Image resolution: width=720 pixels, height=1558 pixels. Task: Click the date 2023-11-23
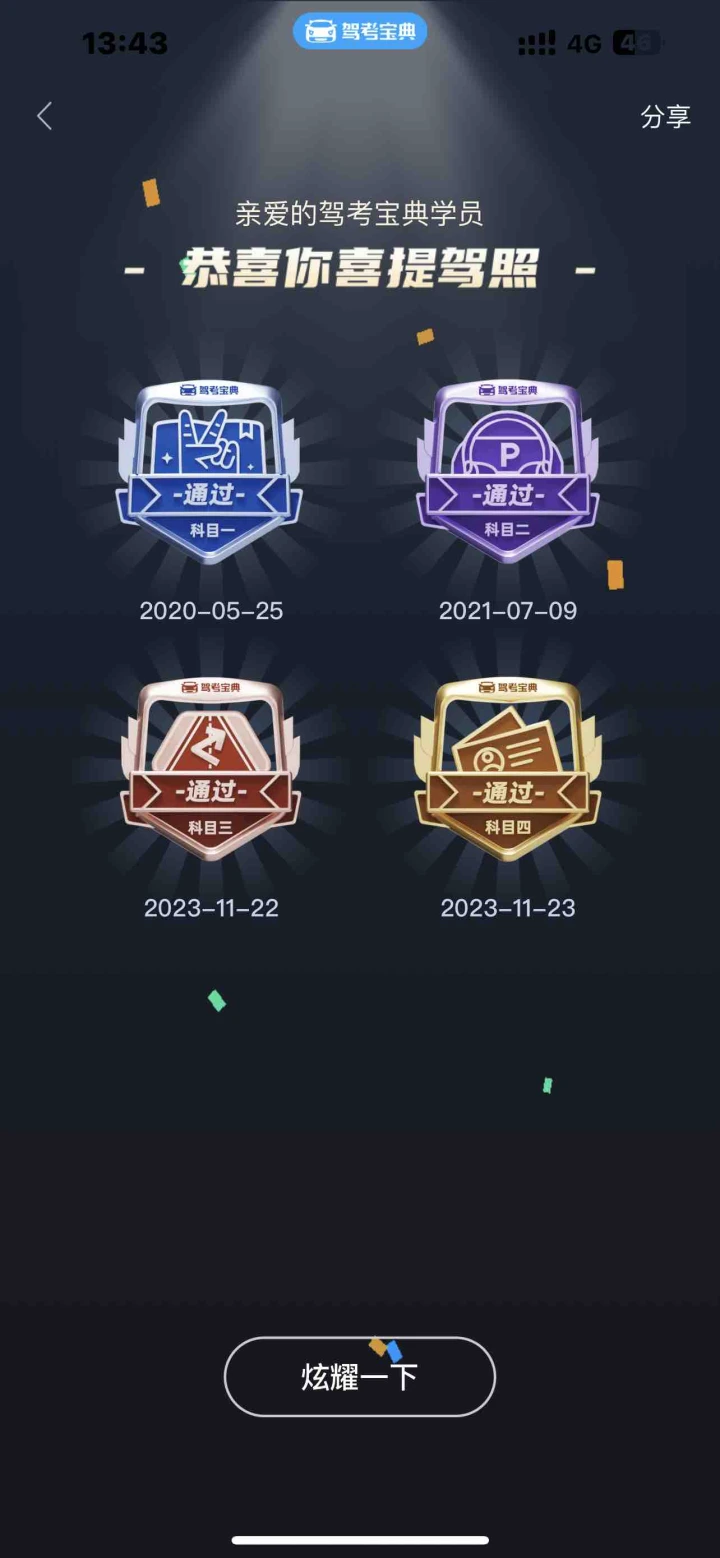point(508,908)
